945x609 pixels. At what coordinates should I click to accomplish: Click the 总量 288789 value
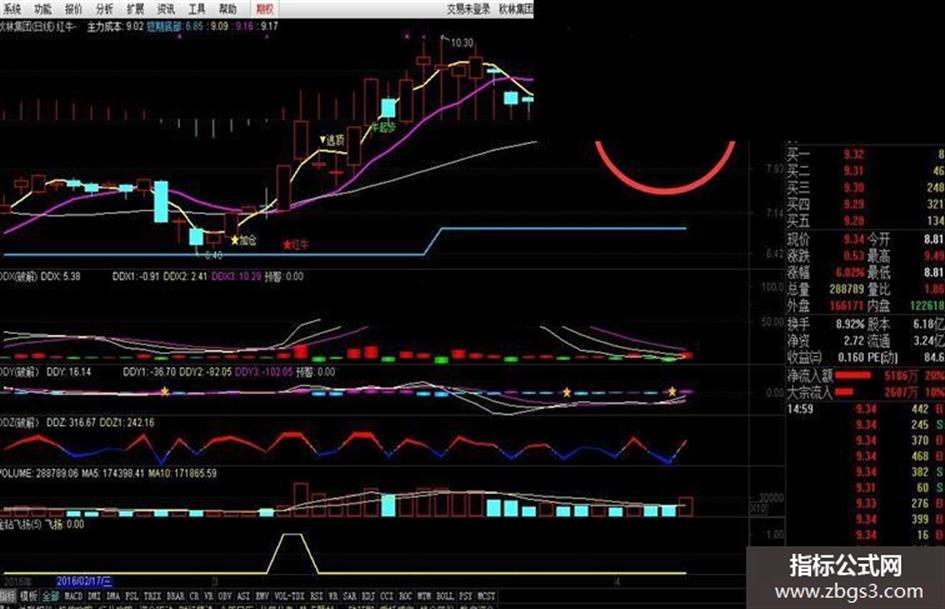pyautogui.click(x=847, y=289)
